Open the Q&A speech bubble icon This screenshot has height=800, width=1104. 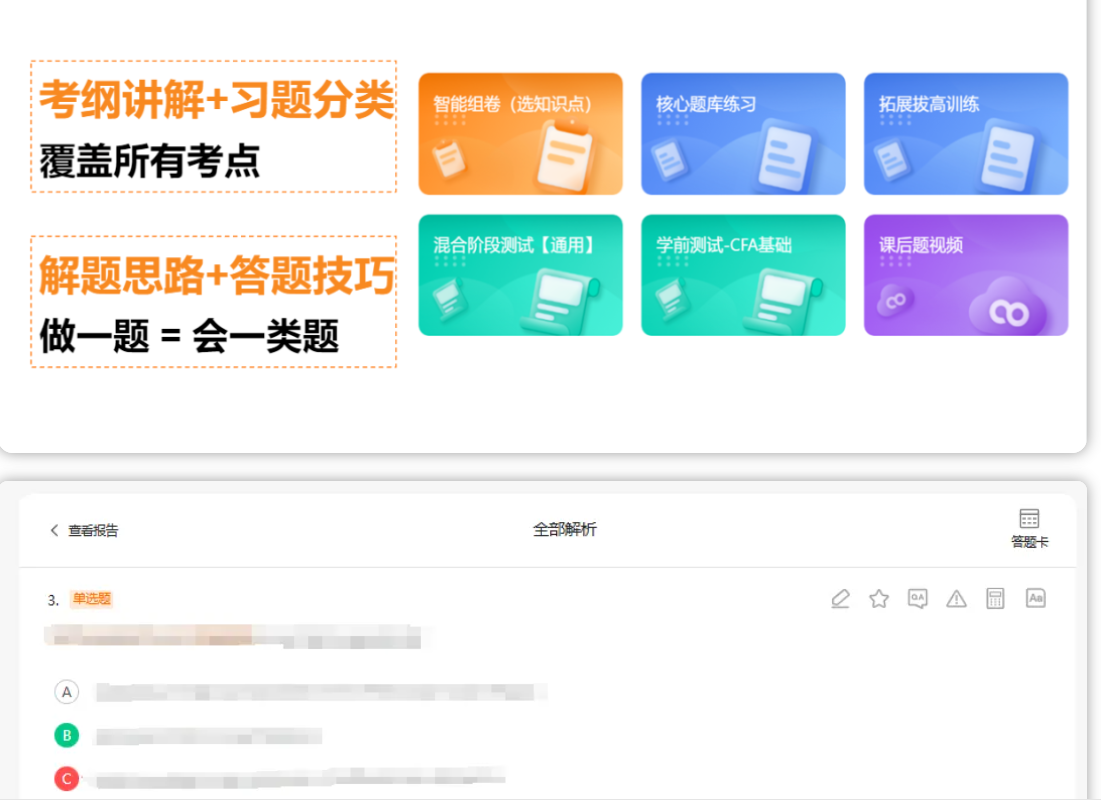(917, 599)
